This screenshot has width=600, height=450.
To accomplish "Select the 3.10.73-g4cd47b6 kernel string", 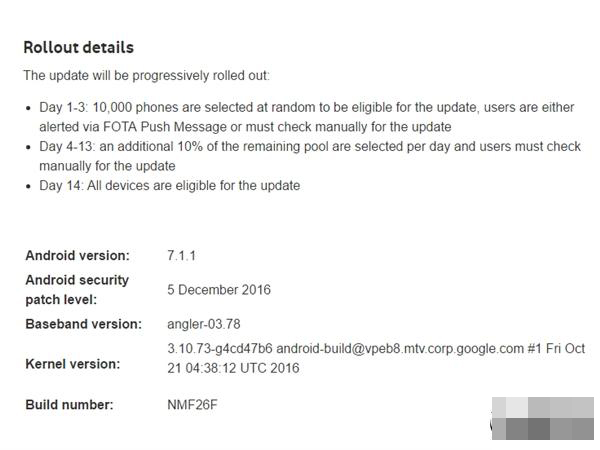I will click(x=220, y=349).
